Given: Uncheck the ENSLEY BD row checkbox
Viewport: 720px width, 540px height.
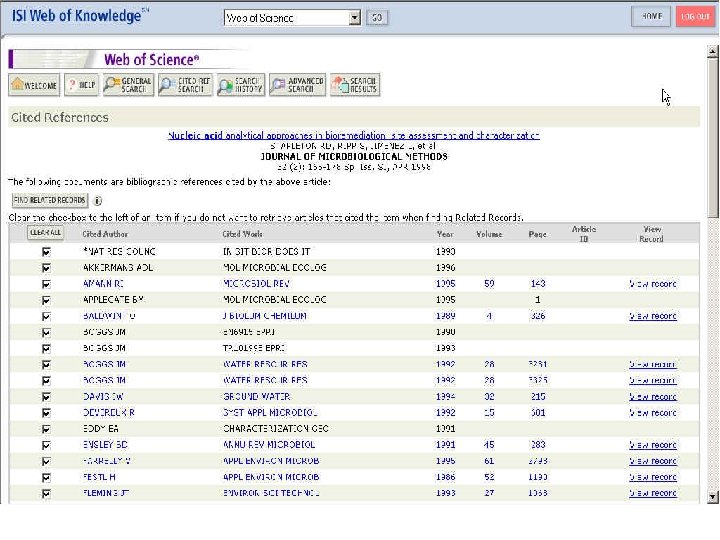Looking at the screenshot, I should pyautogui.click(x=46, y=445).
